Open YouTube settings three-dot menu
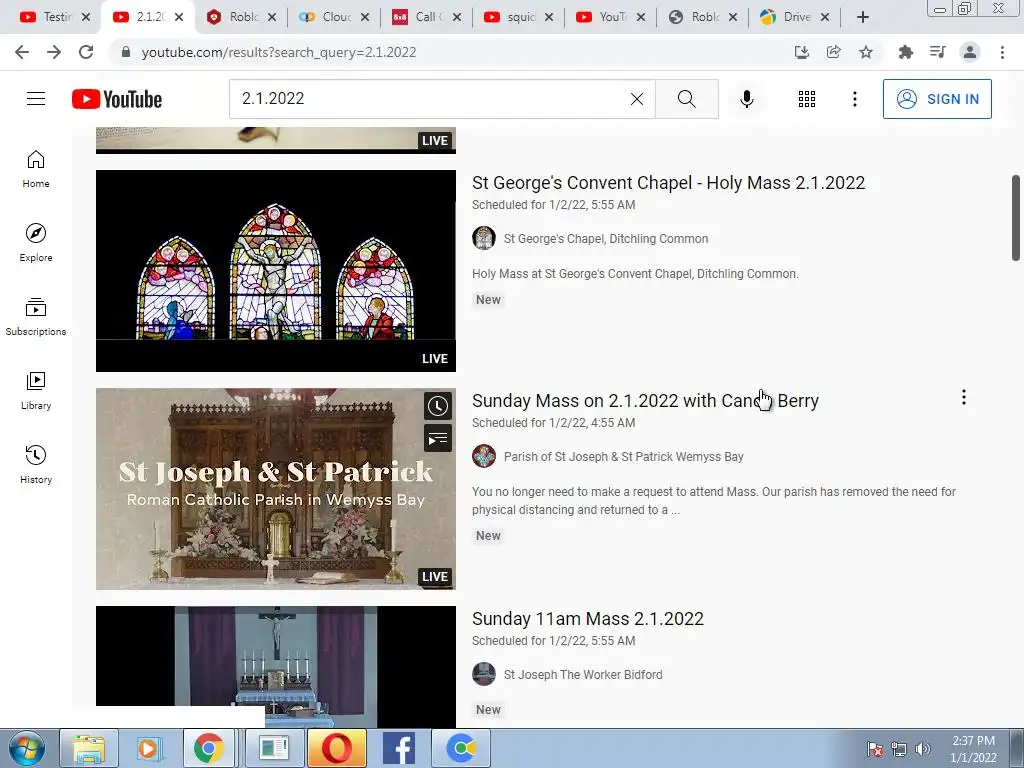Image resolution: width=1024 pixels, height=768 pixels. [854, 99]
